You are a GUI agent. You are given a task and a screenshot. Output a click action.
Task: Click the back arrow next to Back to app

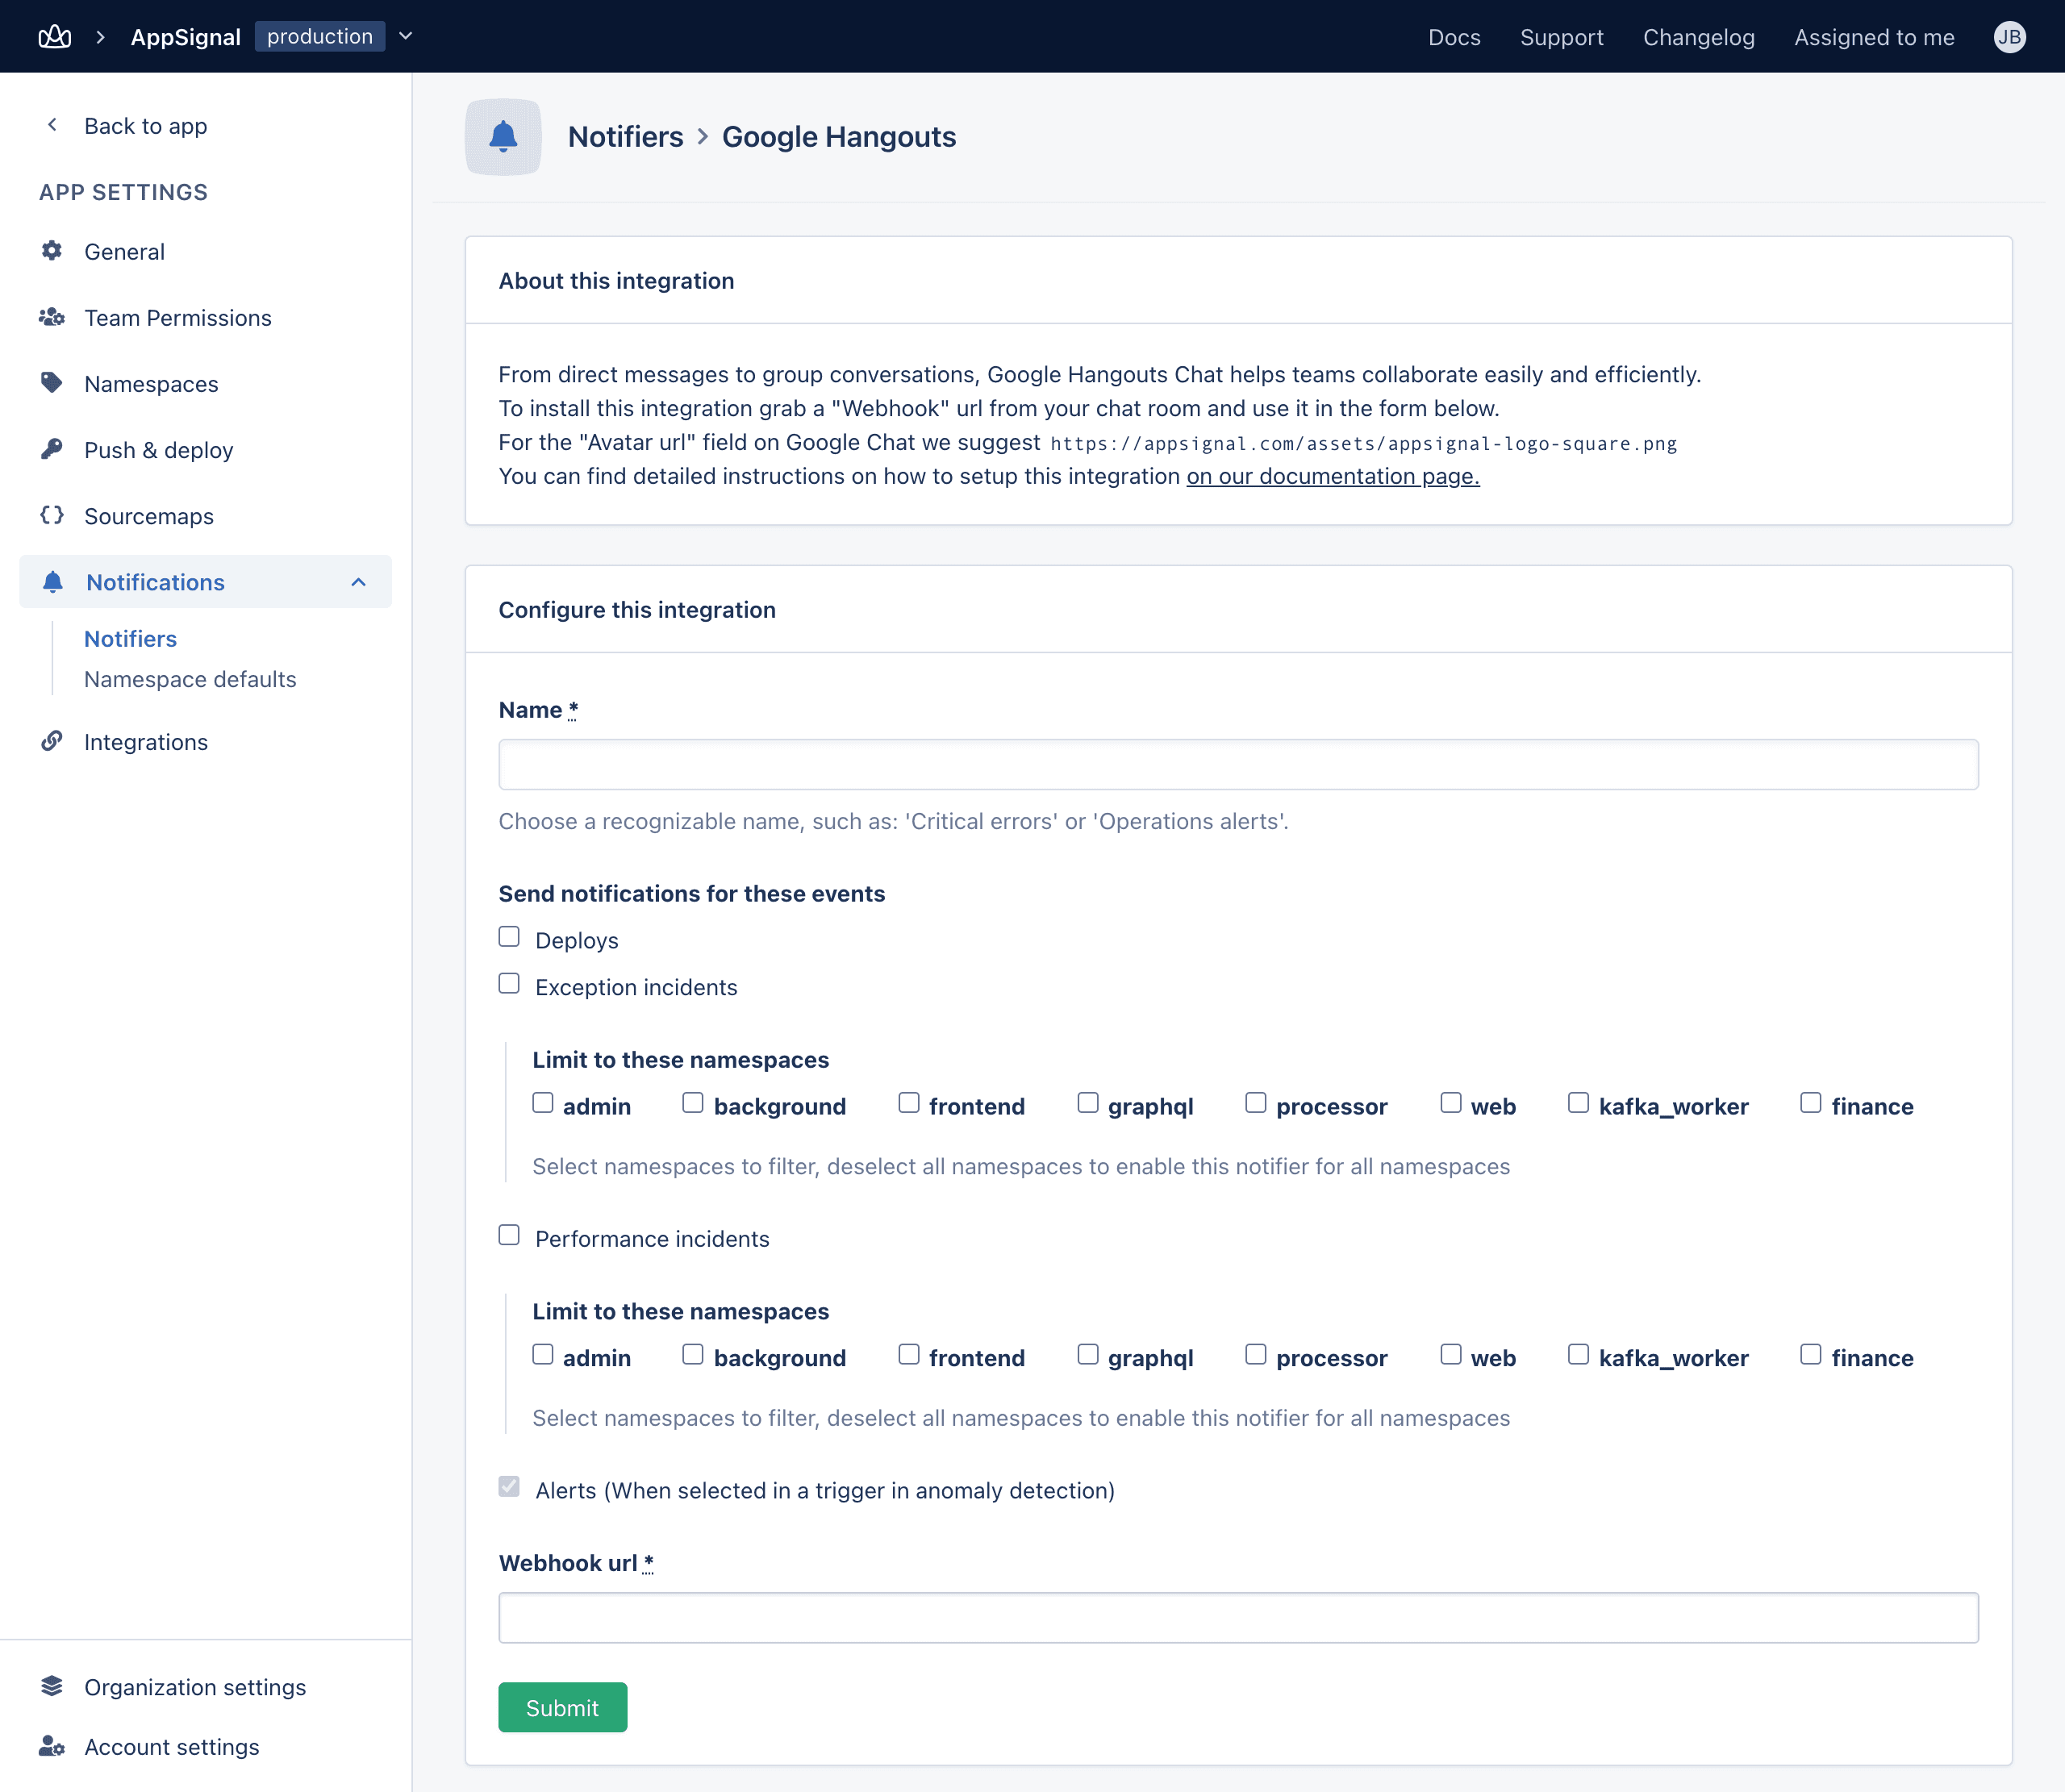52,125
